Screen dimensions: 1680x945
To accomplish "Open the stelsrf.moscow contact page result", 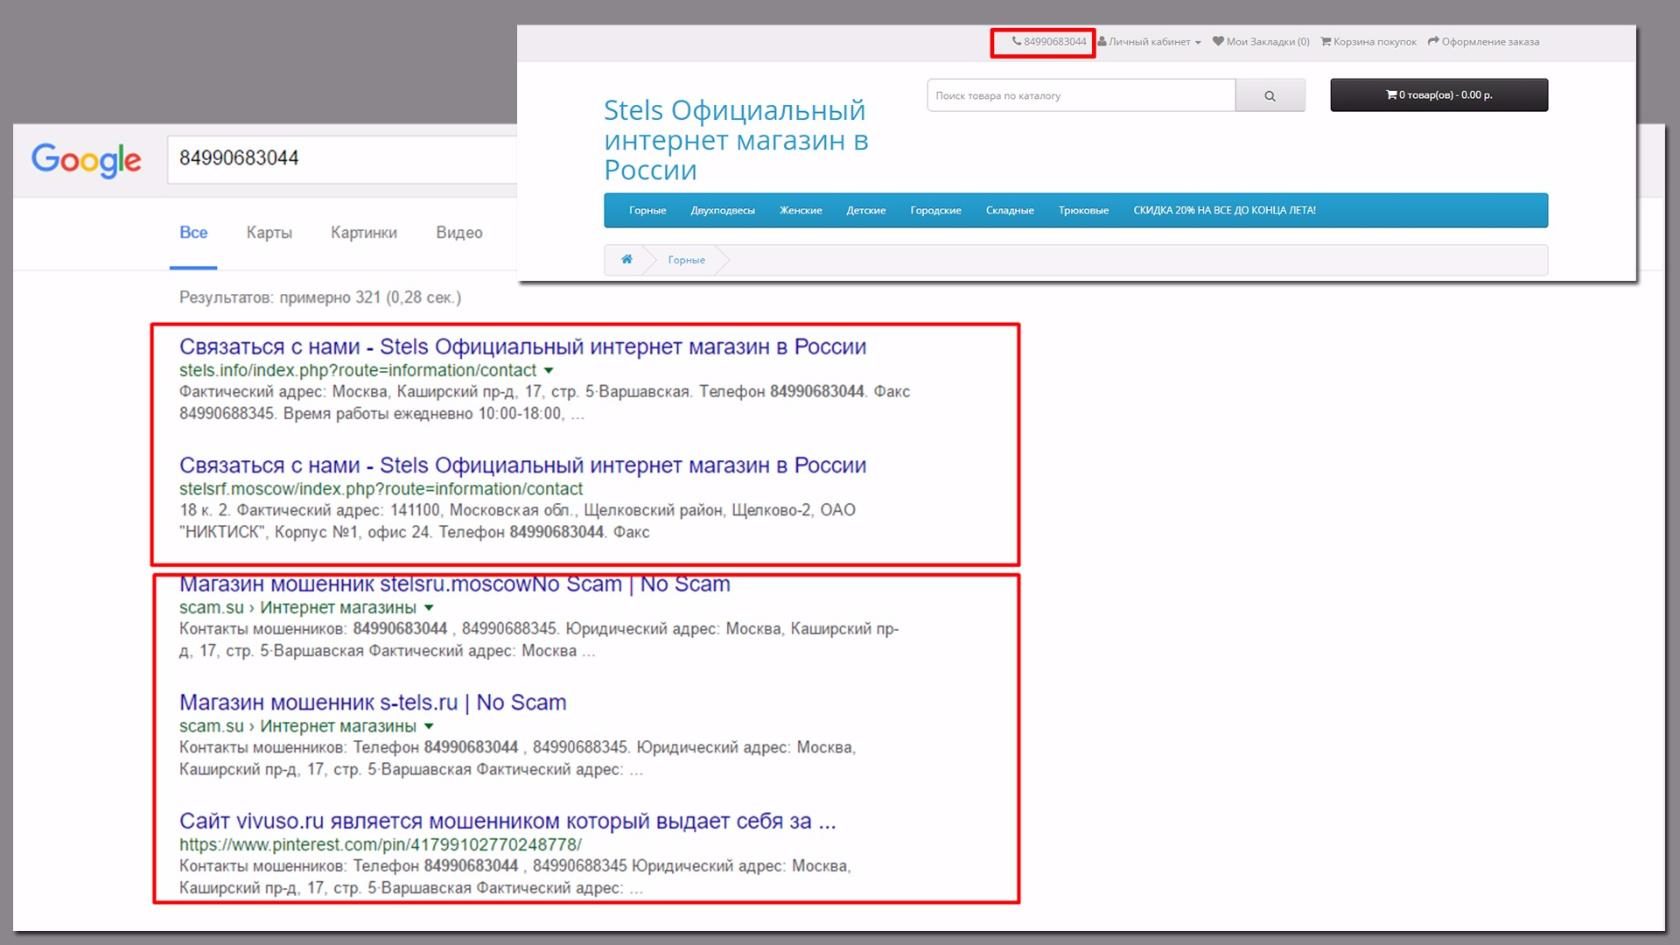I will [522, 466].
